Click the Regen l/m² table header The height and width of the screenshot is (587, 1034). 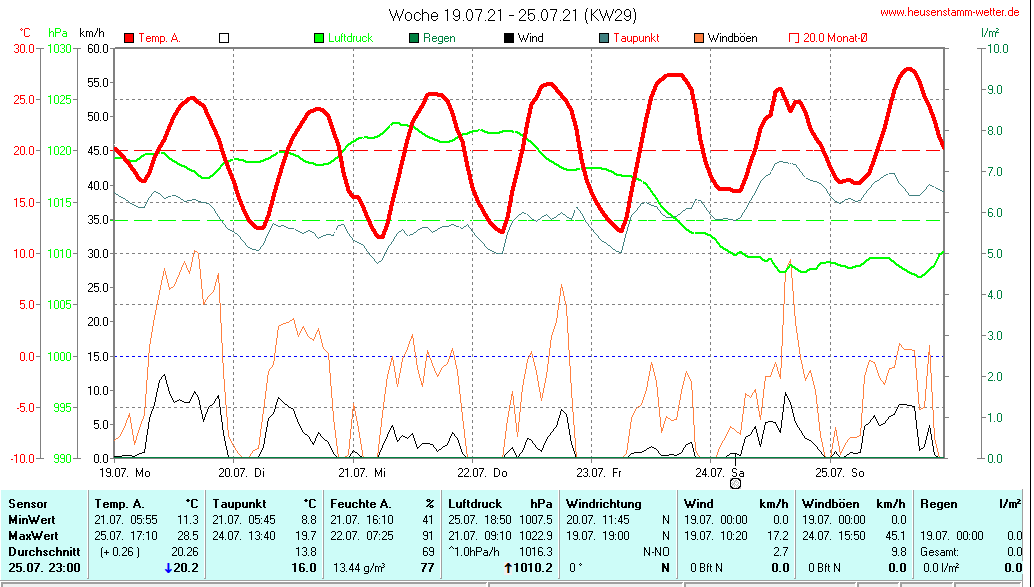(x=970, y=504)
